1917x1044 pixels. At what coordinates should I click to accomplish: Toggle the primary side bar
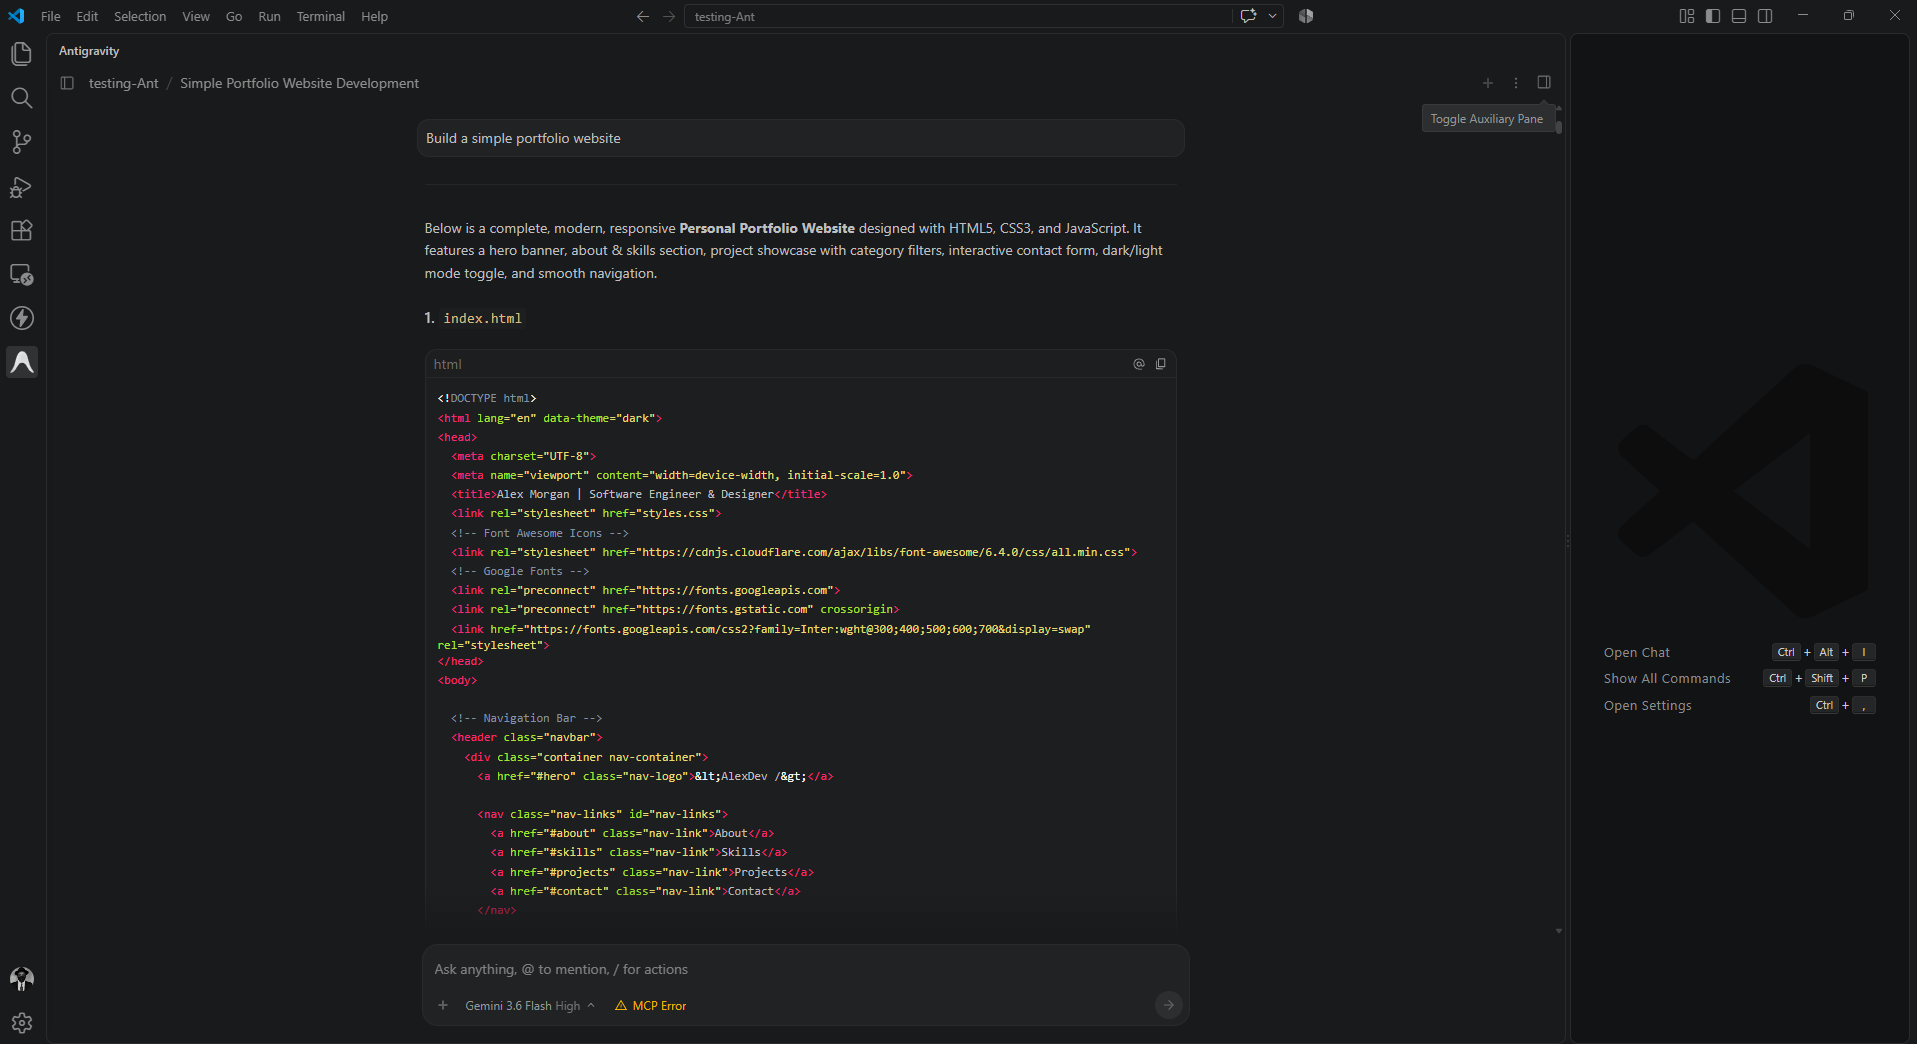coord(1713,16)
